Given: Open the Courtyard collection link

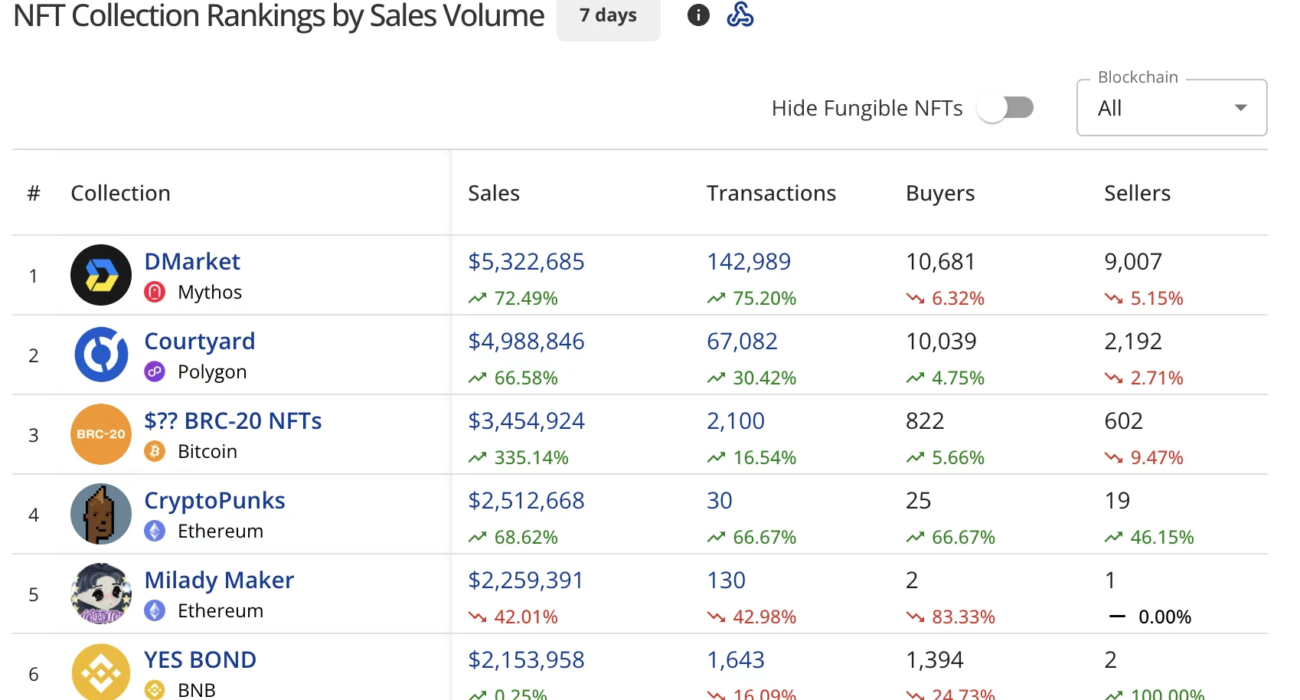Looking at the screenshot, I should pyautogui.click(x=200, y=341).
